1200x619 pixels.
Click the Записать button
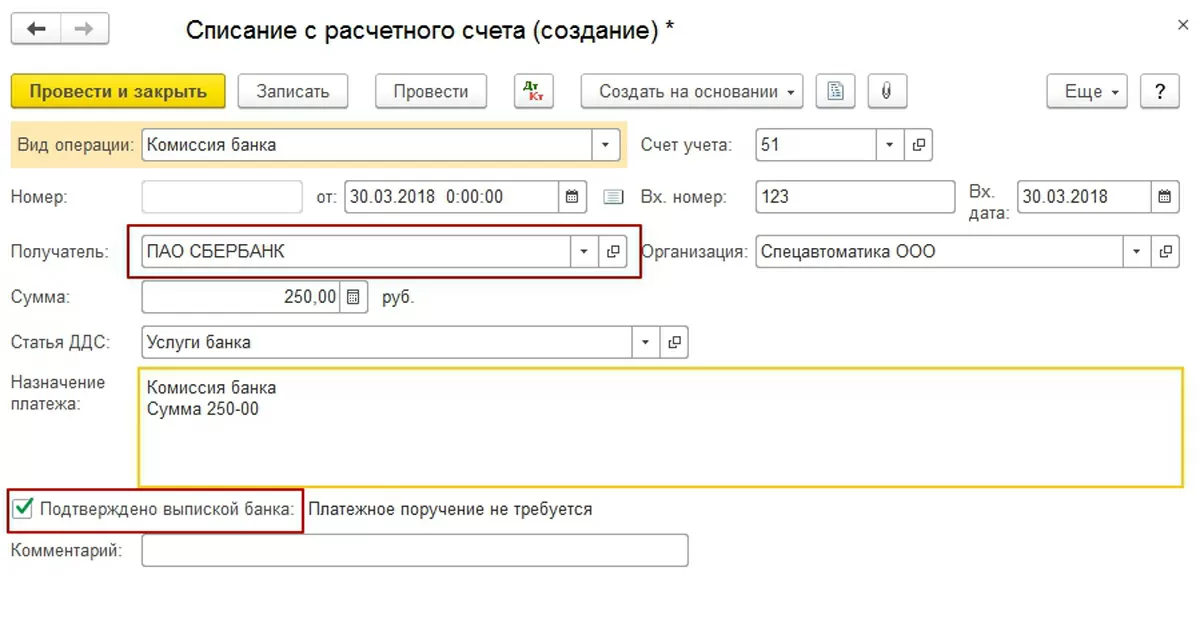click(x=293, y=91)
